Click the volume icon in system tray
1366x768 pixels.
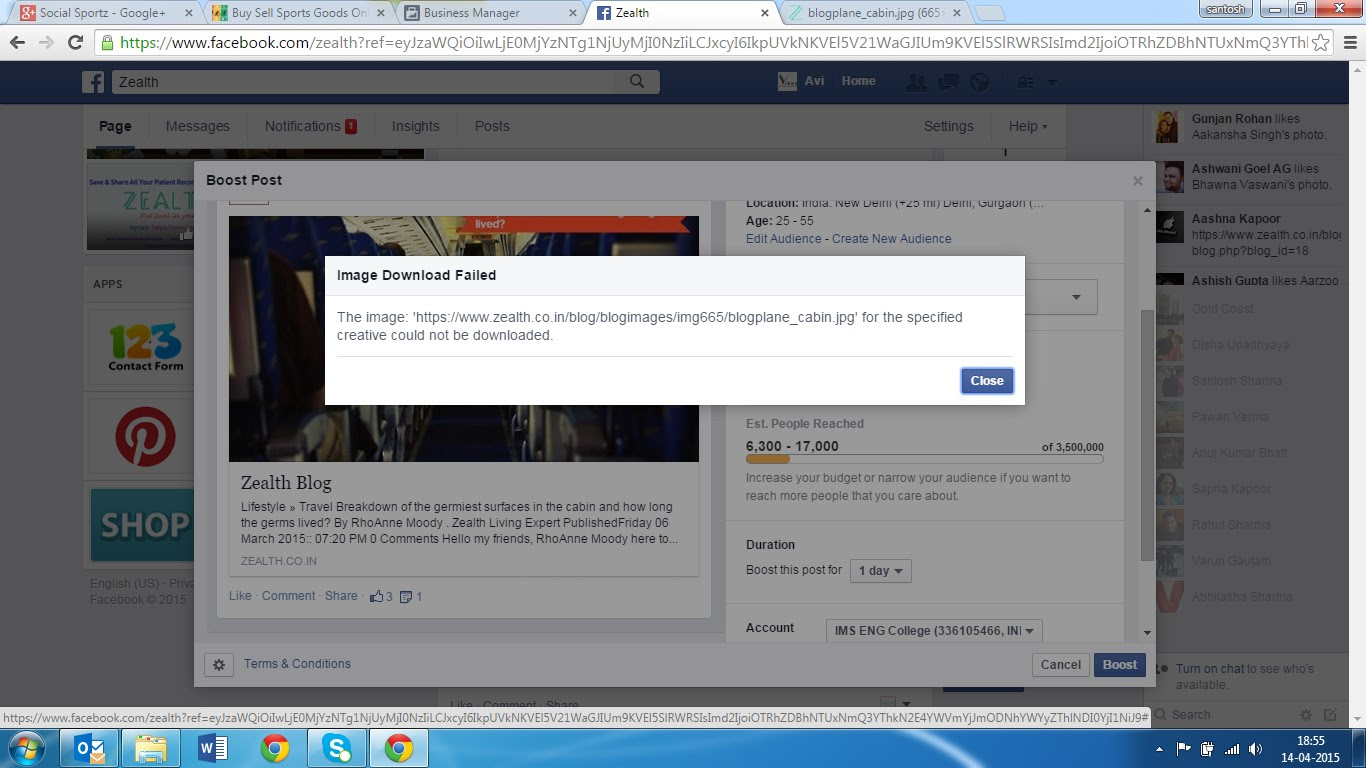pyautogui.click(x=1254, y=749)
